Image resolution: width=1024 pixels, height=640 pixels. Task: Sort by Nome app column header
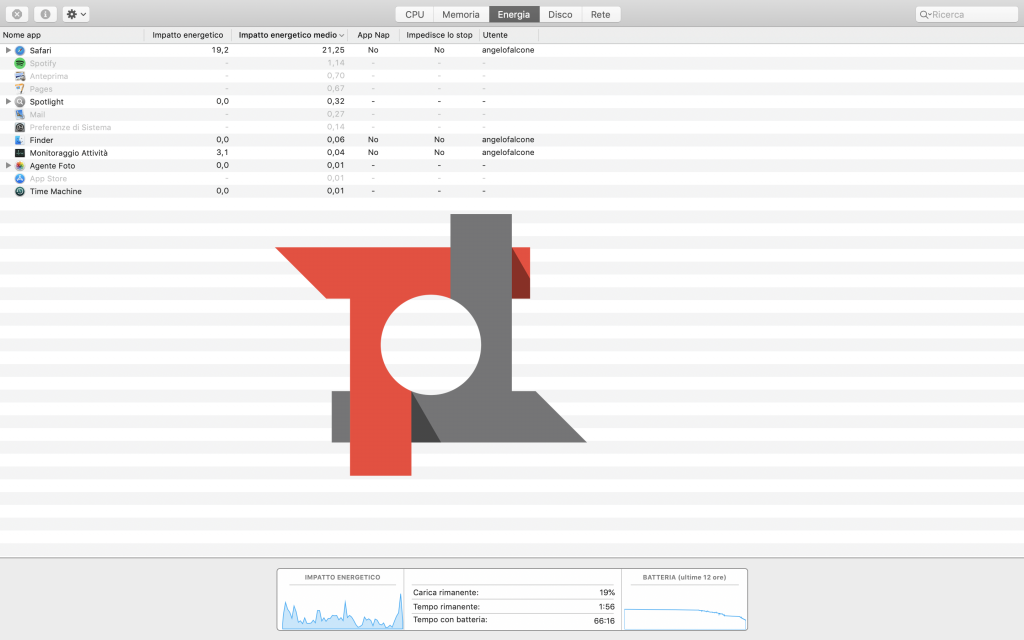[x=70, y=35]
